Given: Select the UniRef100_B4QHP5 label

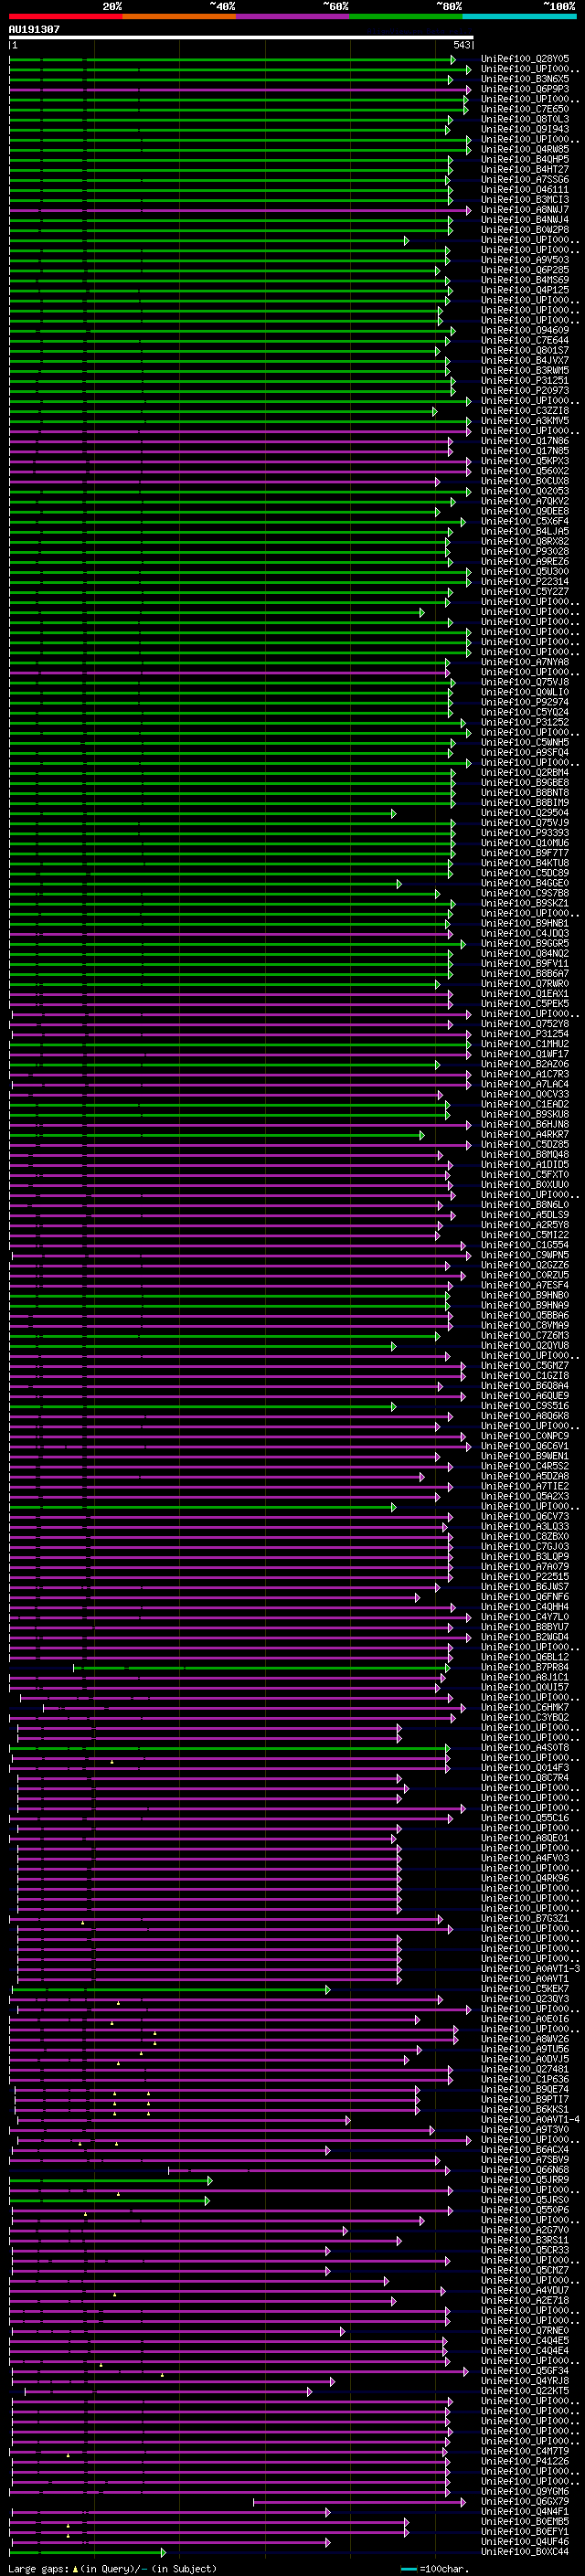Looking at the screenshot, I should pos(525,159).
